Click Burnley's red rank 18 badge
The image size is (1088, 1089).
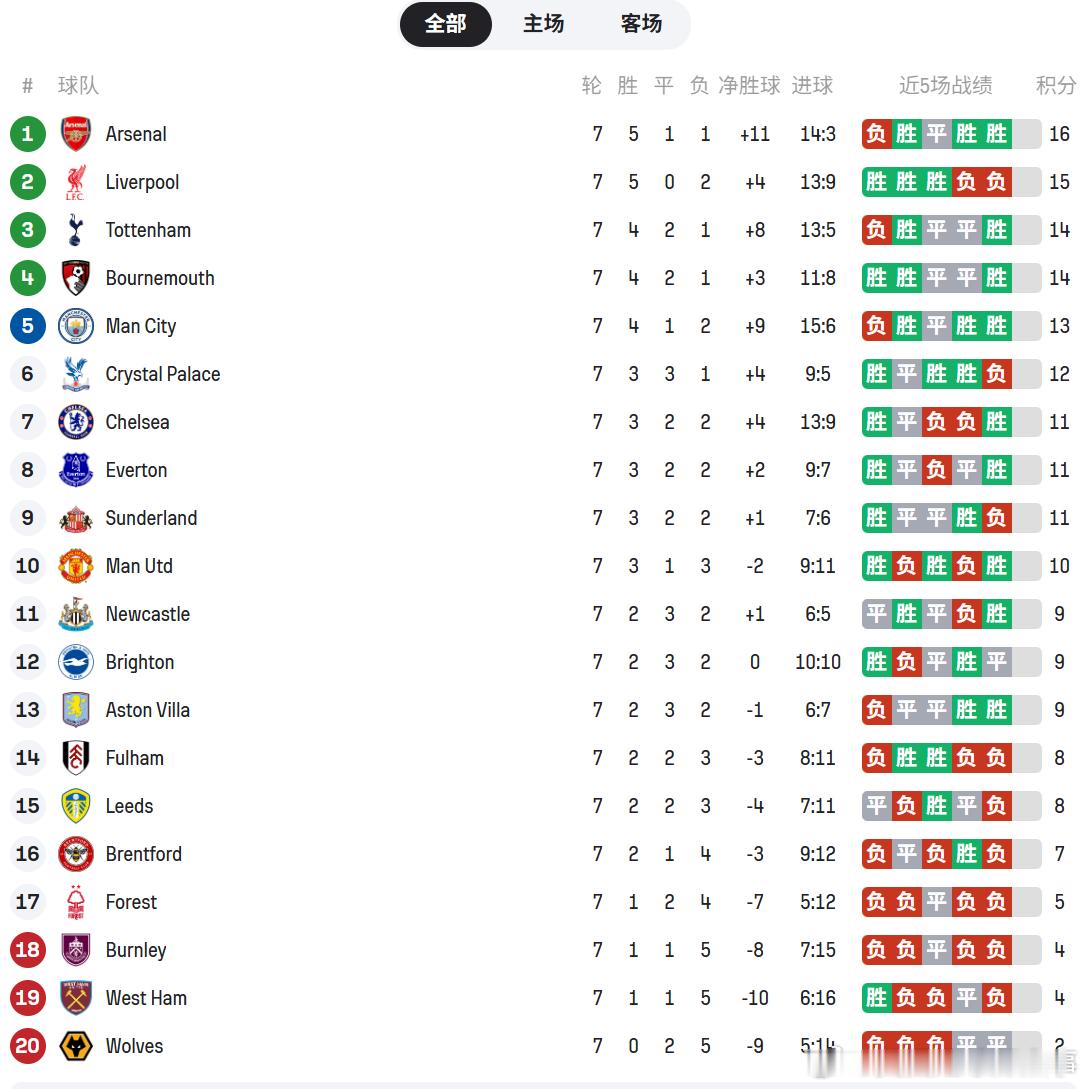(x=28, y=950)
